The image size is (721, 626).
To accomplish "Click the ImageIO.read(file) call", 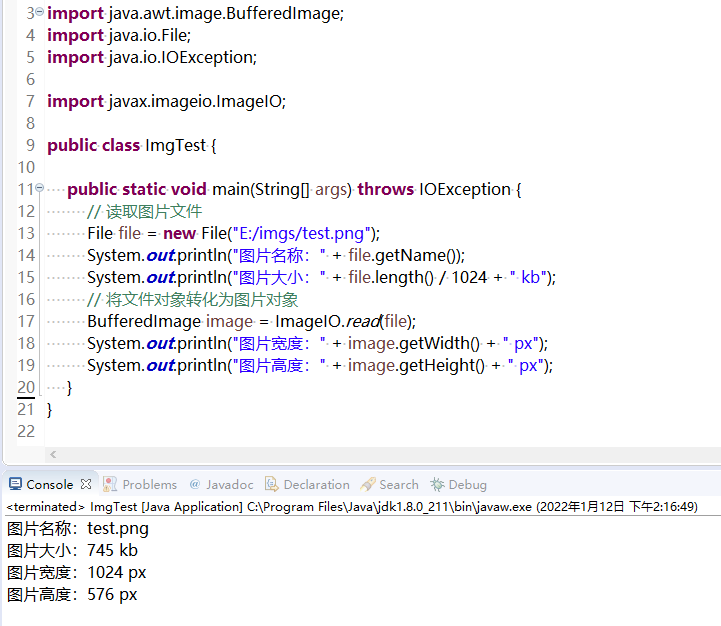I will (x=345, y=322).
